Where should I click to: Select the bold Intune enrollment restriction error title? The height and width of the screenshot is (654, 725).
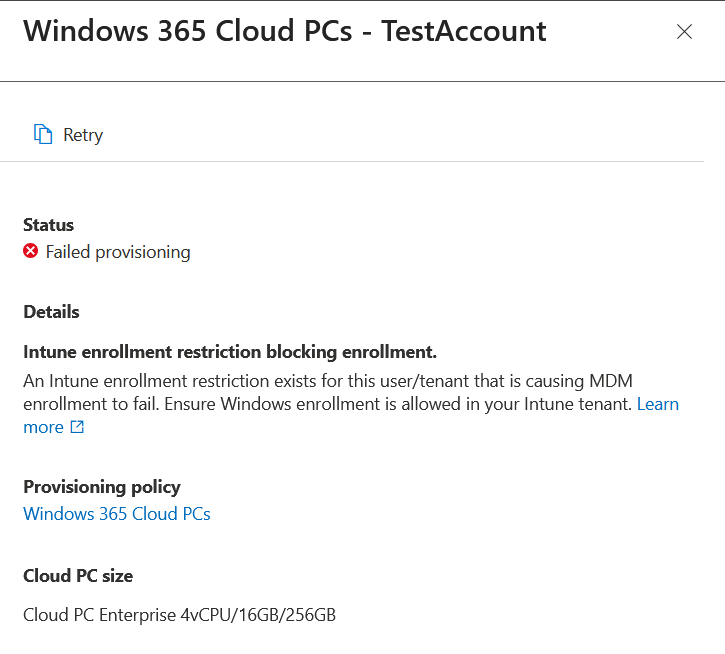(x=230, y=352)
